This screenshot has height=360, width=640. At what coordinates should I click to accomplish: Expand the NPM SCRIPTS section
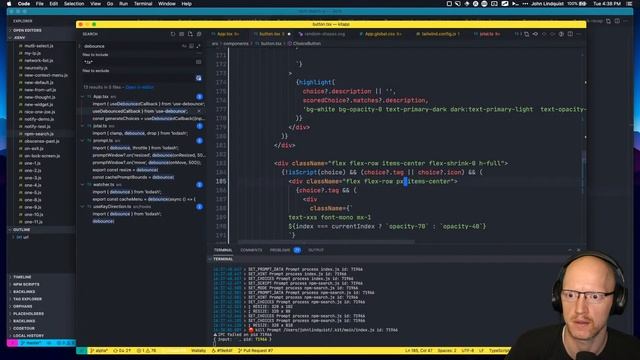(x=25, y=284)
